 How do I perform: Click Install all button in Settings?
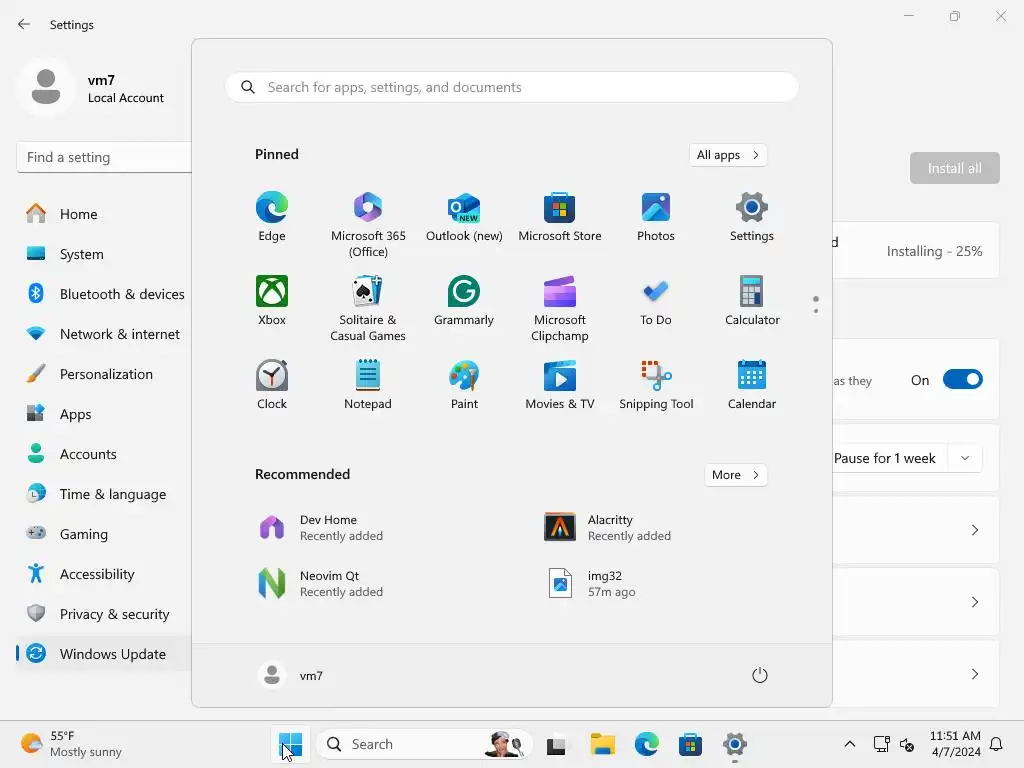(x=955, y=168)
